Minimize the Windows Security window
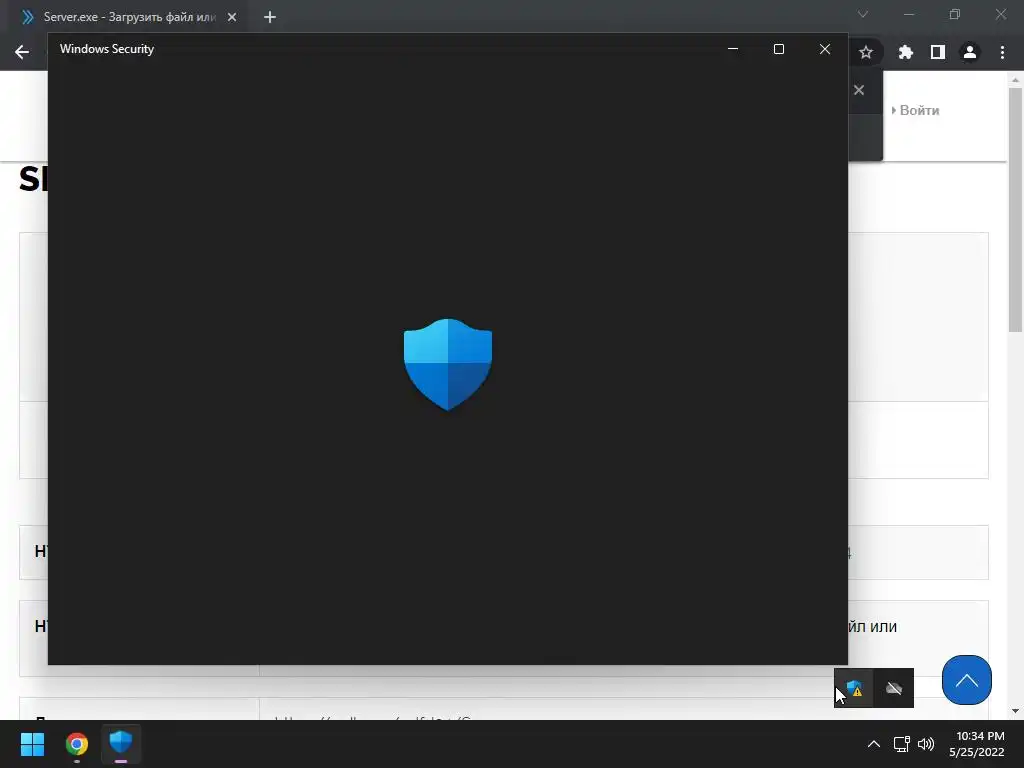Screen dimensions: 1024x768 [733, 49]
